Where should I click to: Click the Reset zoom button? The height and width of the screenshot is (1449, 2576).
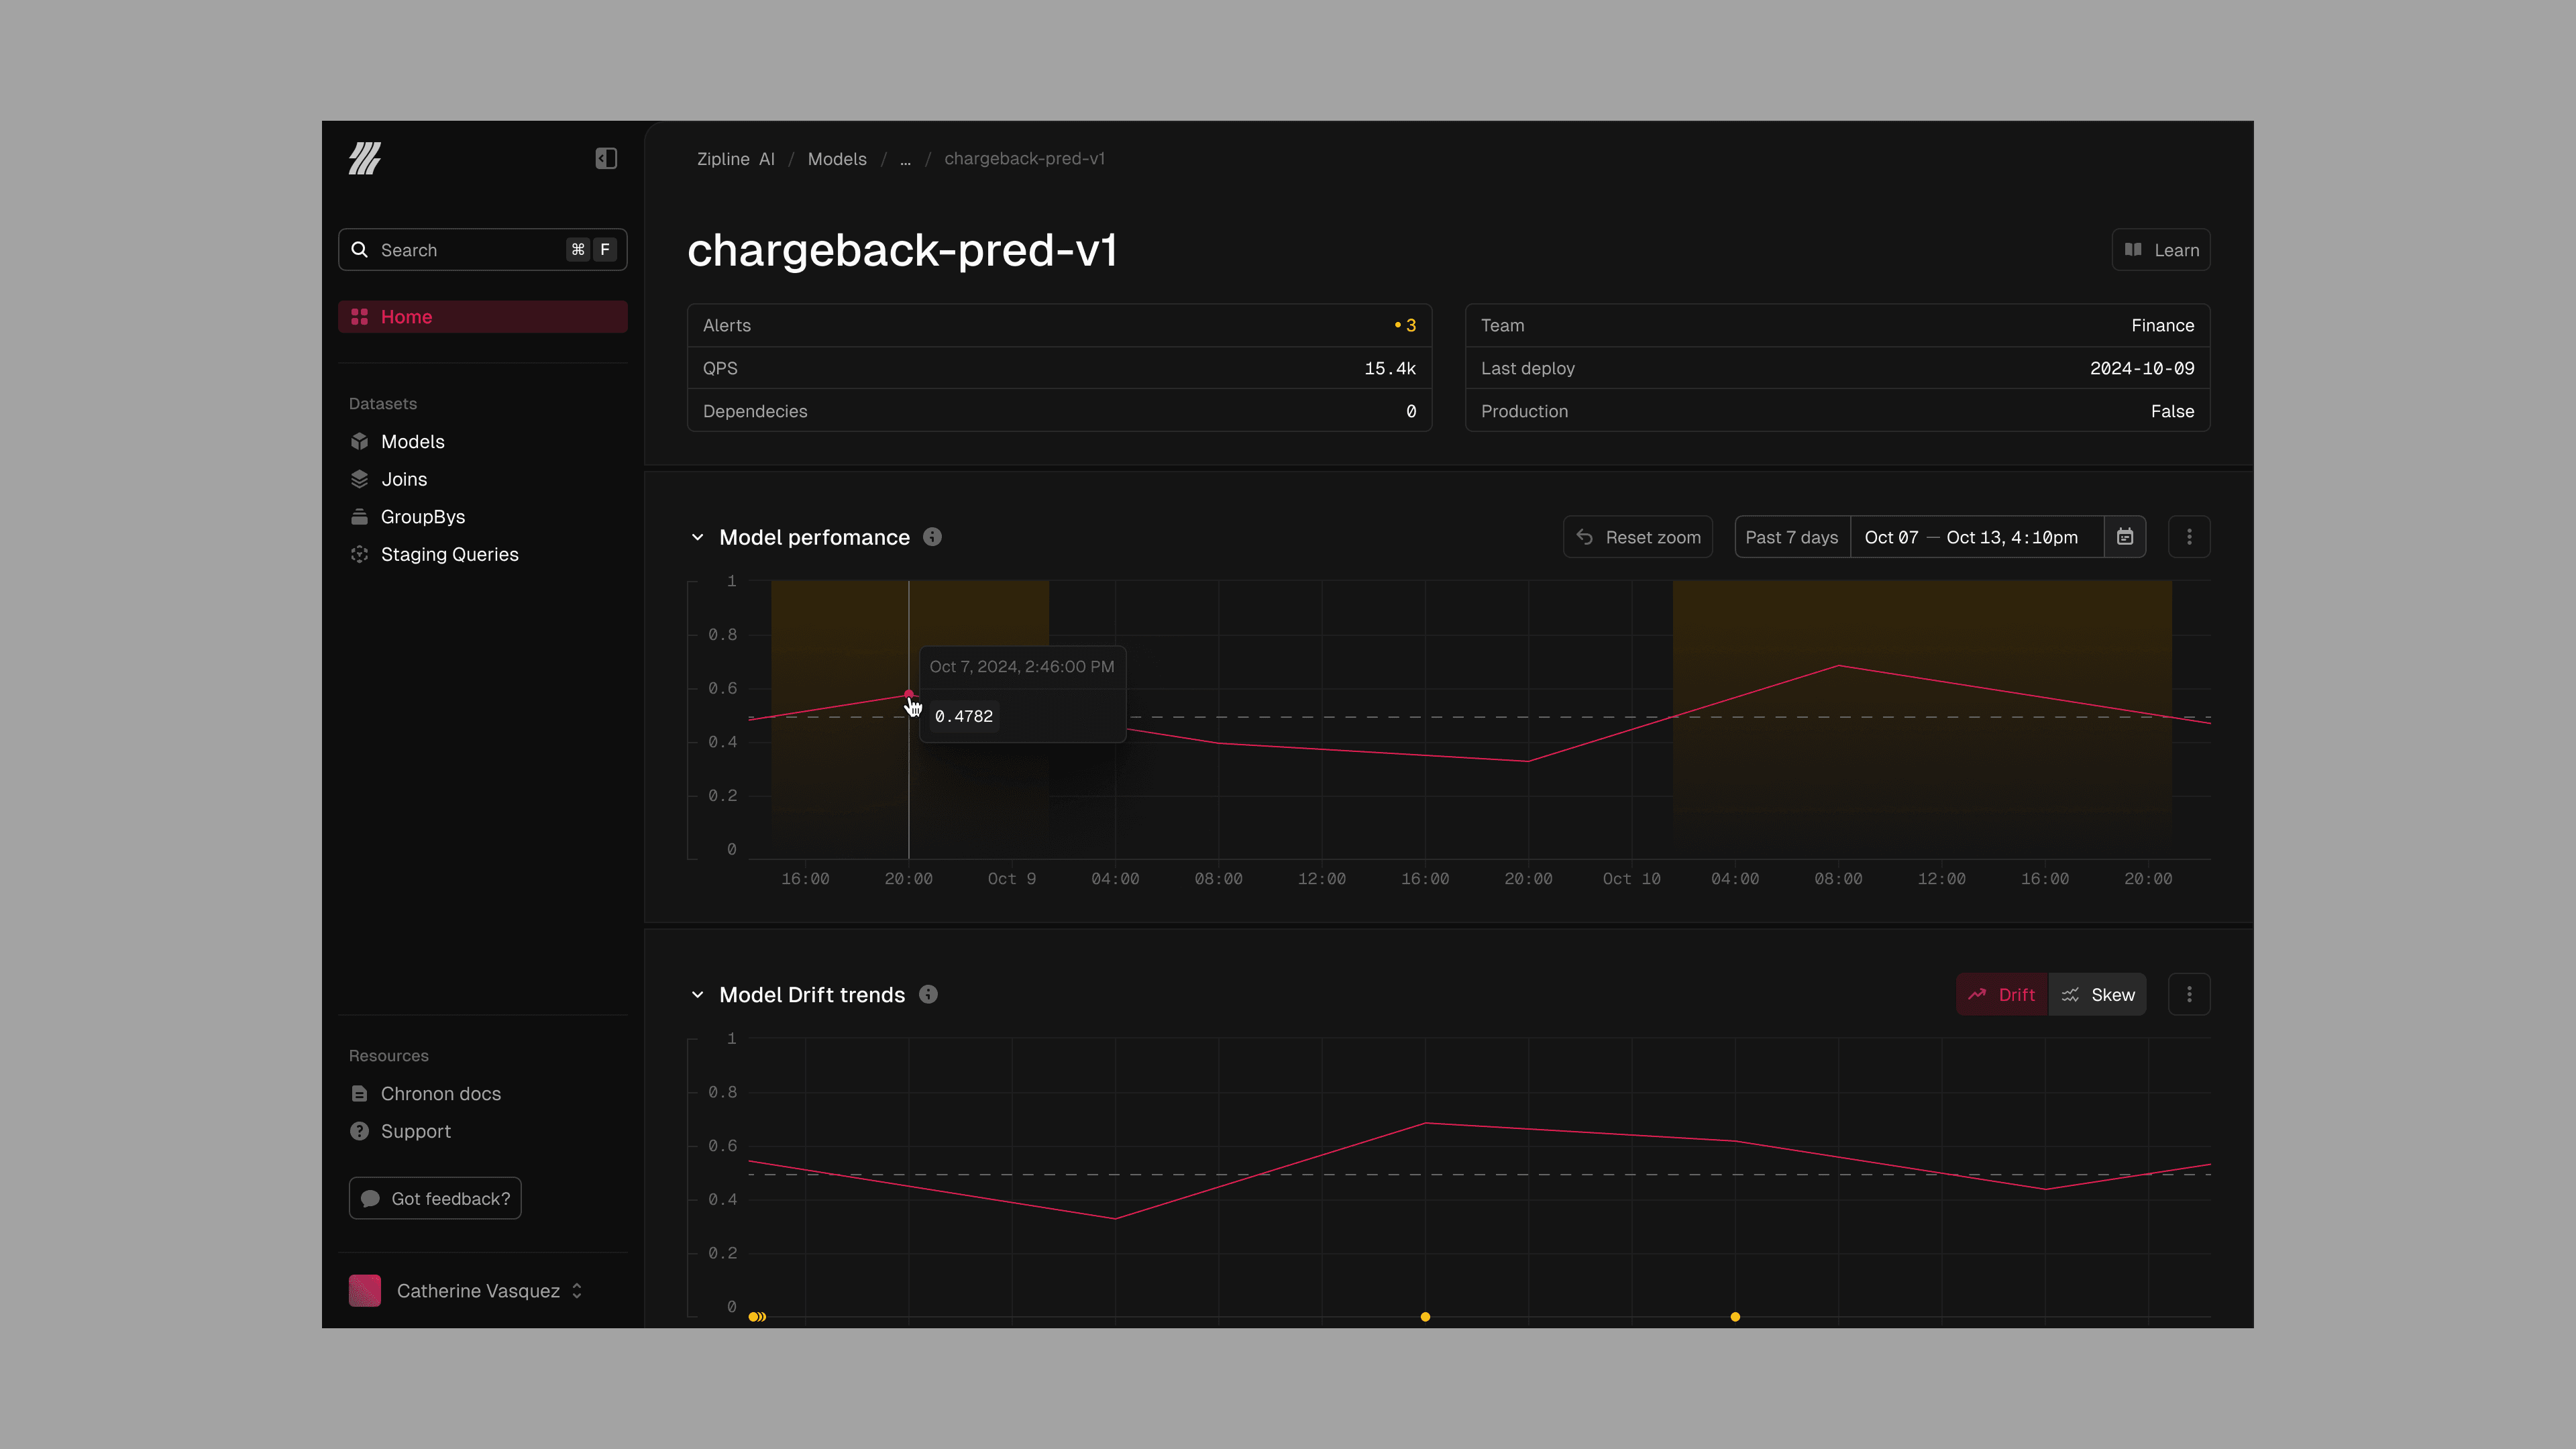pos(1638,537)
